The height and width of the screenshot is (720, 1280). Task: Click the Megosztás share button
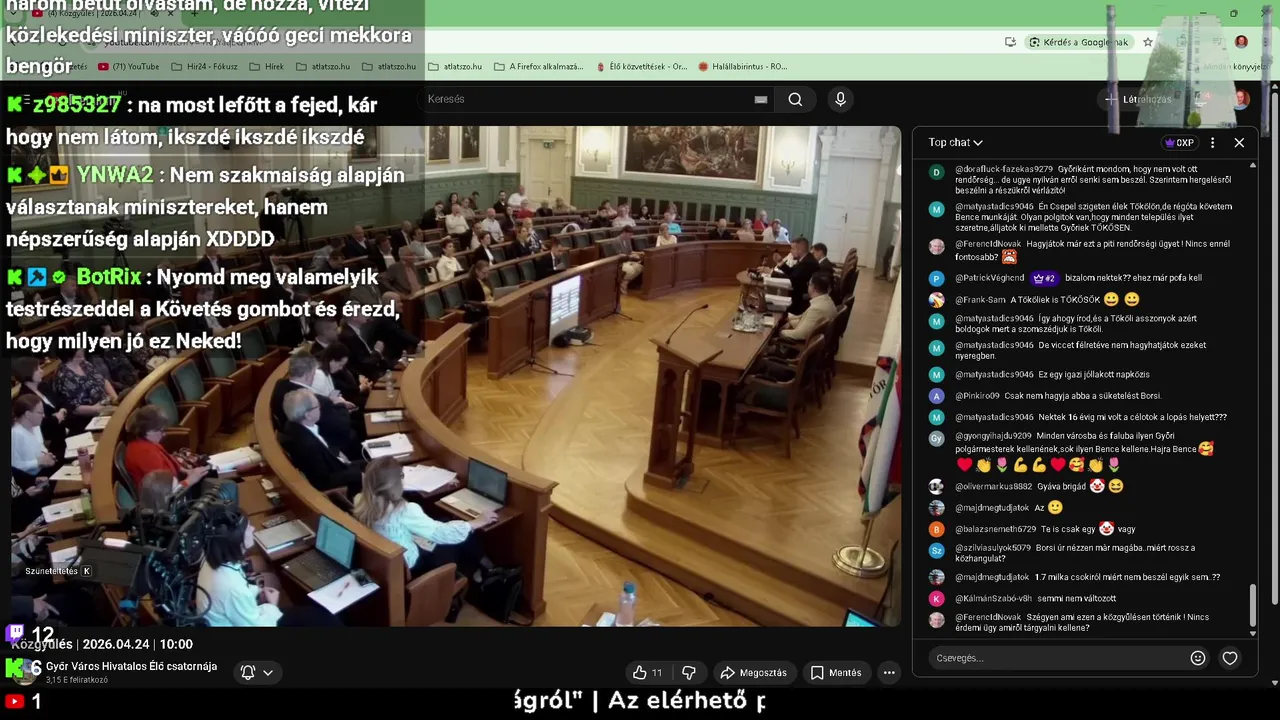pyautogui.click(x=754, y=673)
